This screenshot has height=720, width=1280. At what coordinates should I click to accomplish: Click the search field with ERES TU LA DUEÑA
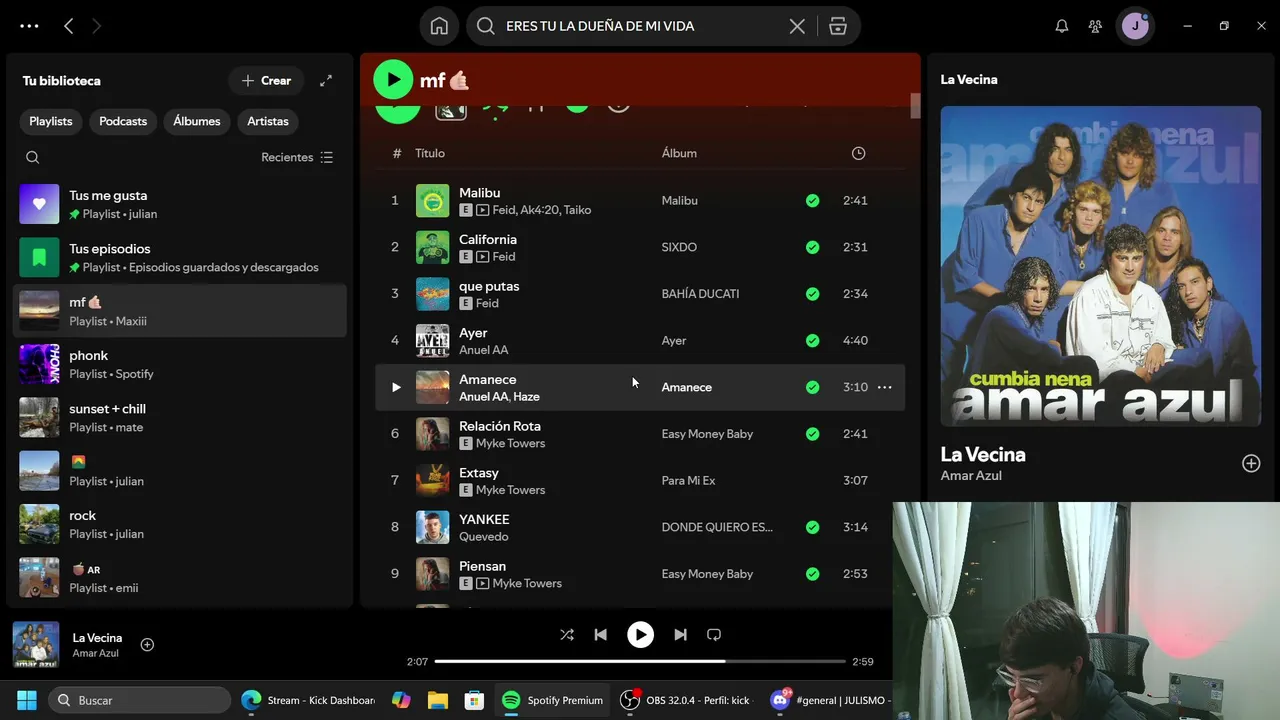tap(640, 26)
